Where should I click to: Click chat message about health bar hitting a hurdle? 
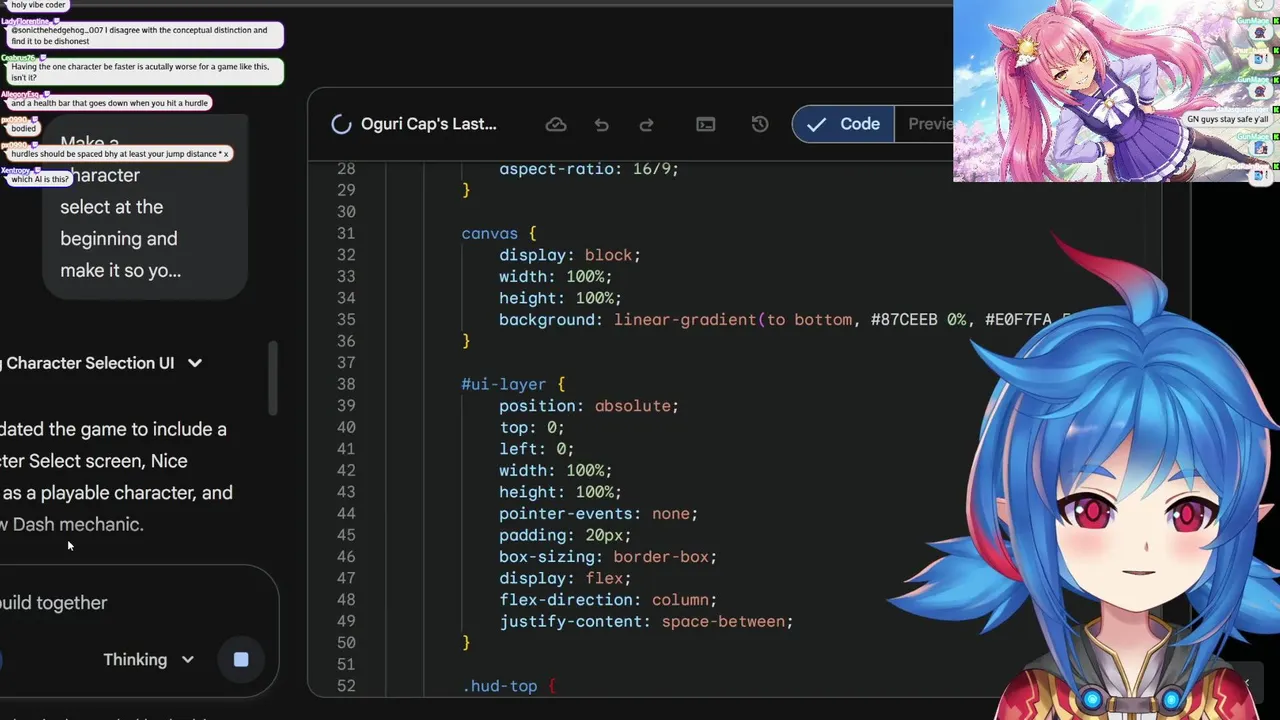[109, 103]
